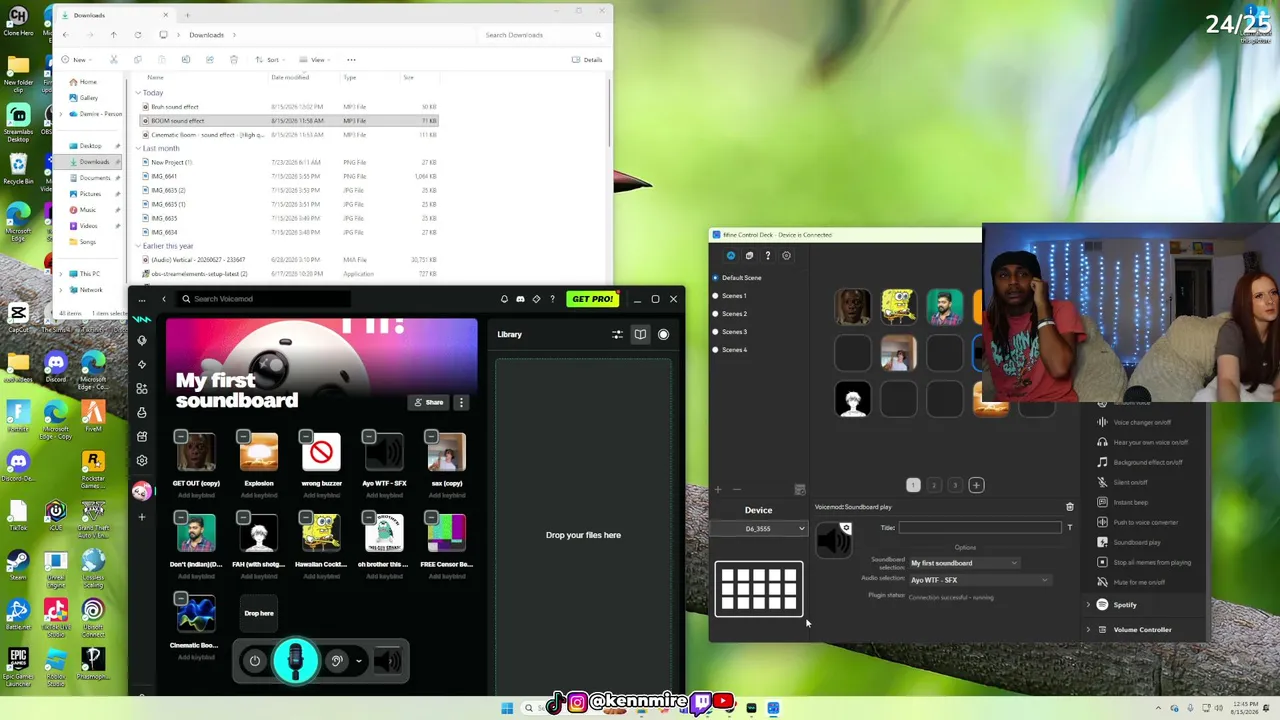Click Add keybind under Explosion sound
Viewport: 1280px width, 720px height.
click(x=258, y=495)
